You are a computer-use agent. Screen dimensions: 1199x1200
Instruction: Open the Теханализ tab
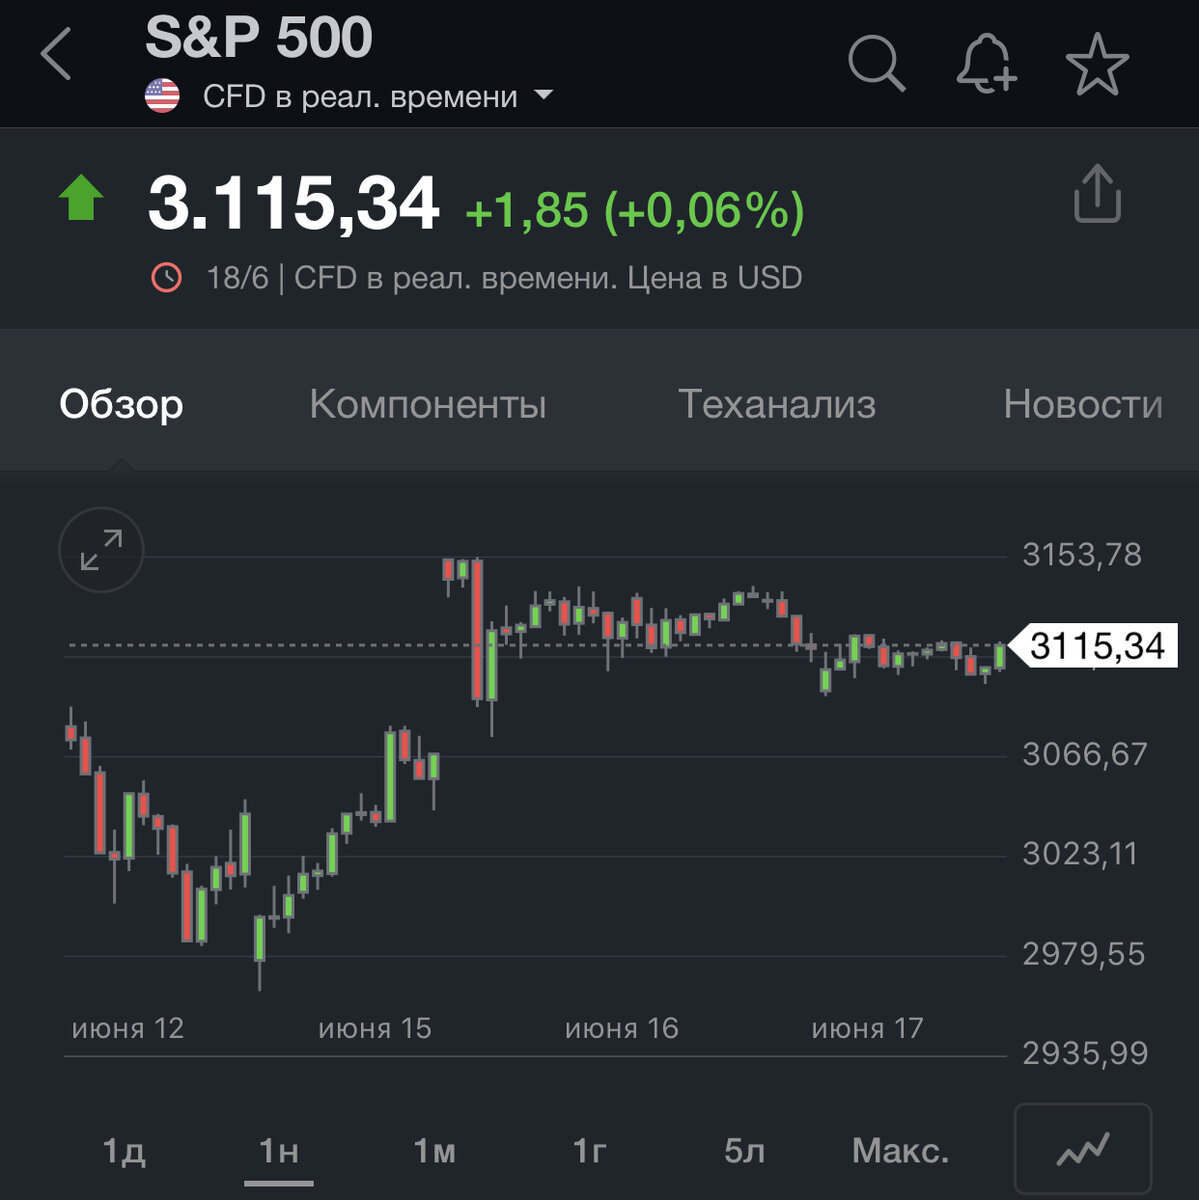coord(777,404)
